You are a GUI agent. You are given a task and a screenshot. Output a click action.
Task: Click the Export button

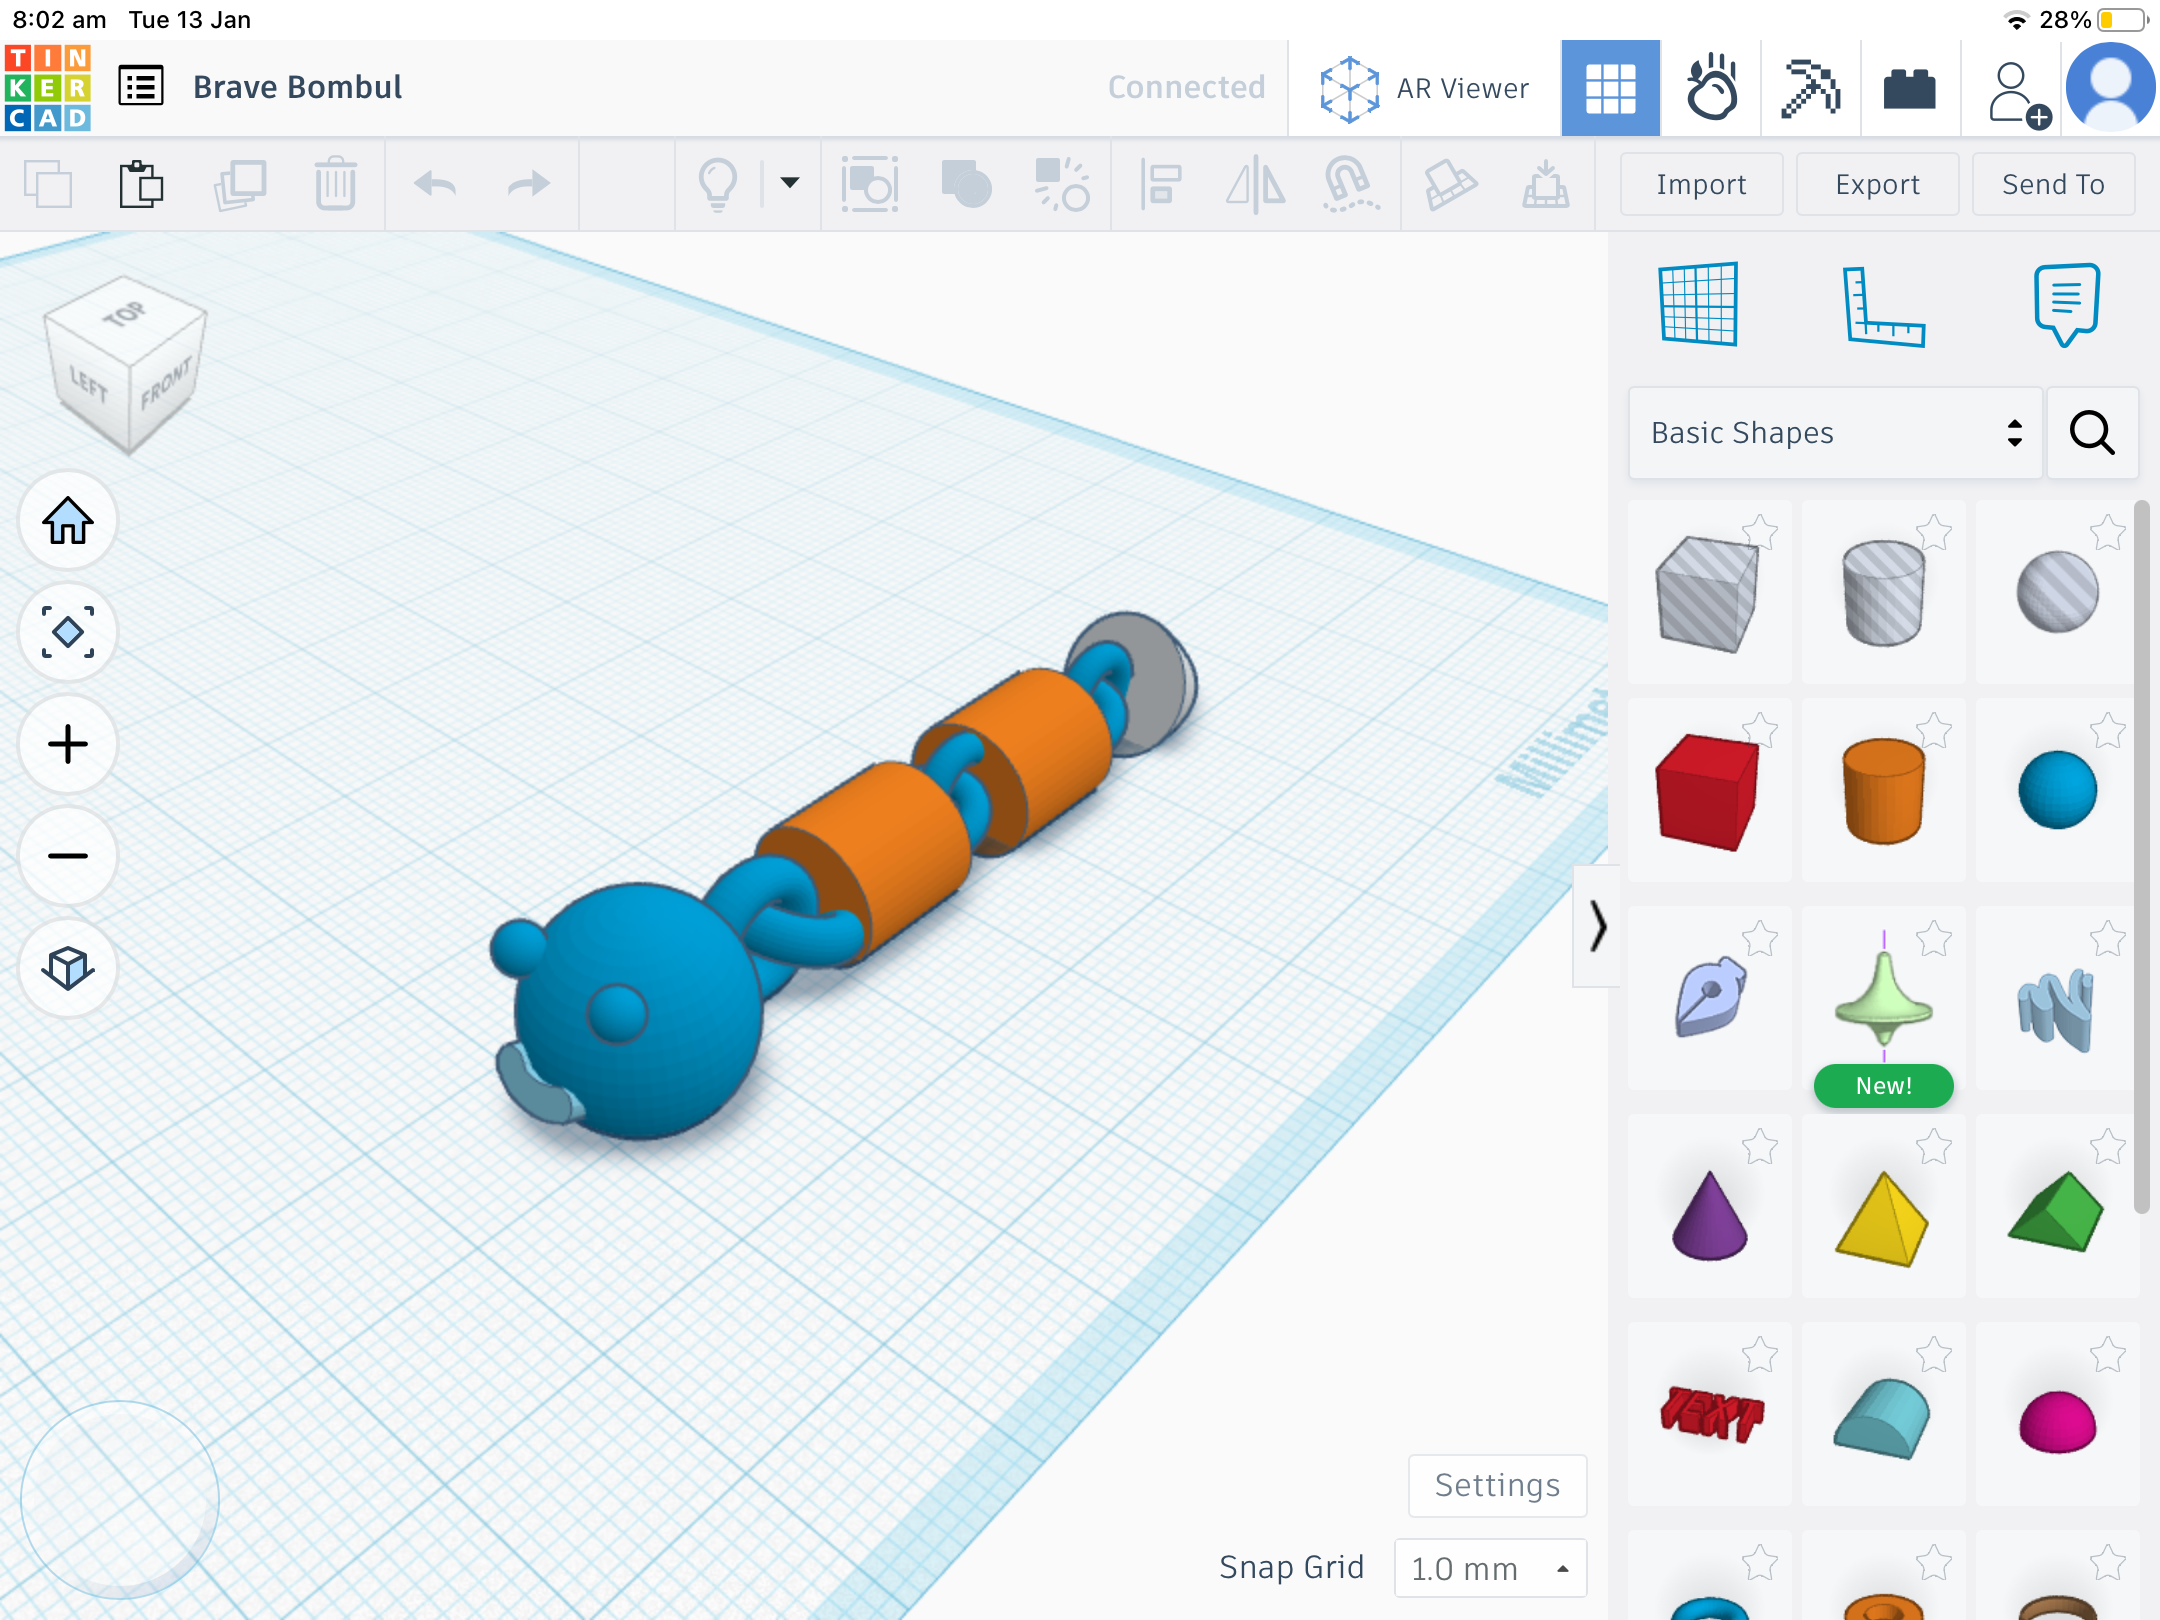1877,184
